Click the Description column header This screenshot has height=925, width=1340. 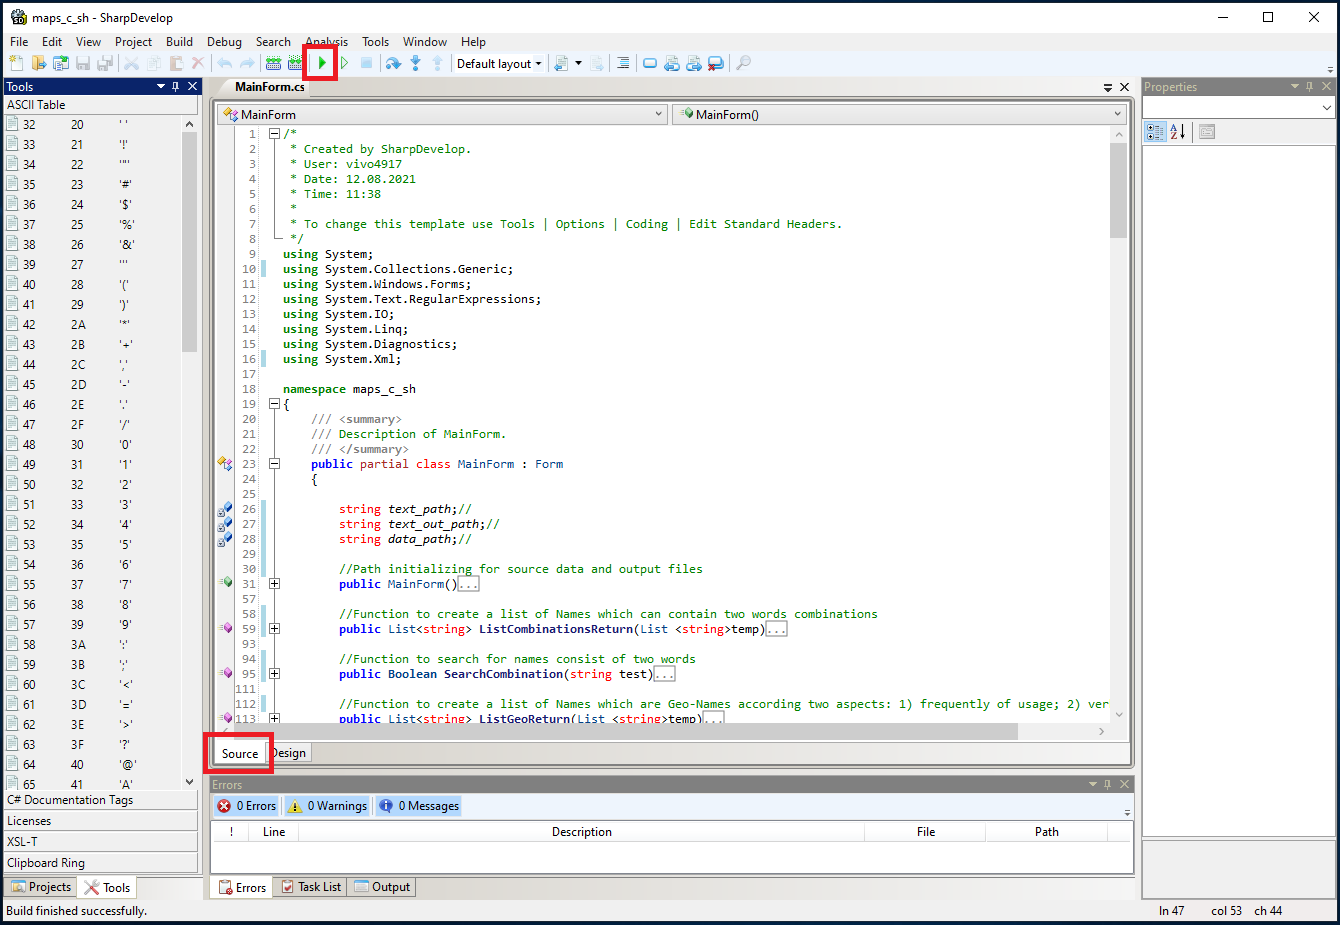[x=581, y=832]
